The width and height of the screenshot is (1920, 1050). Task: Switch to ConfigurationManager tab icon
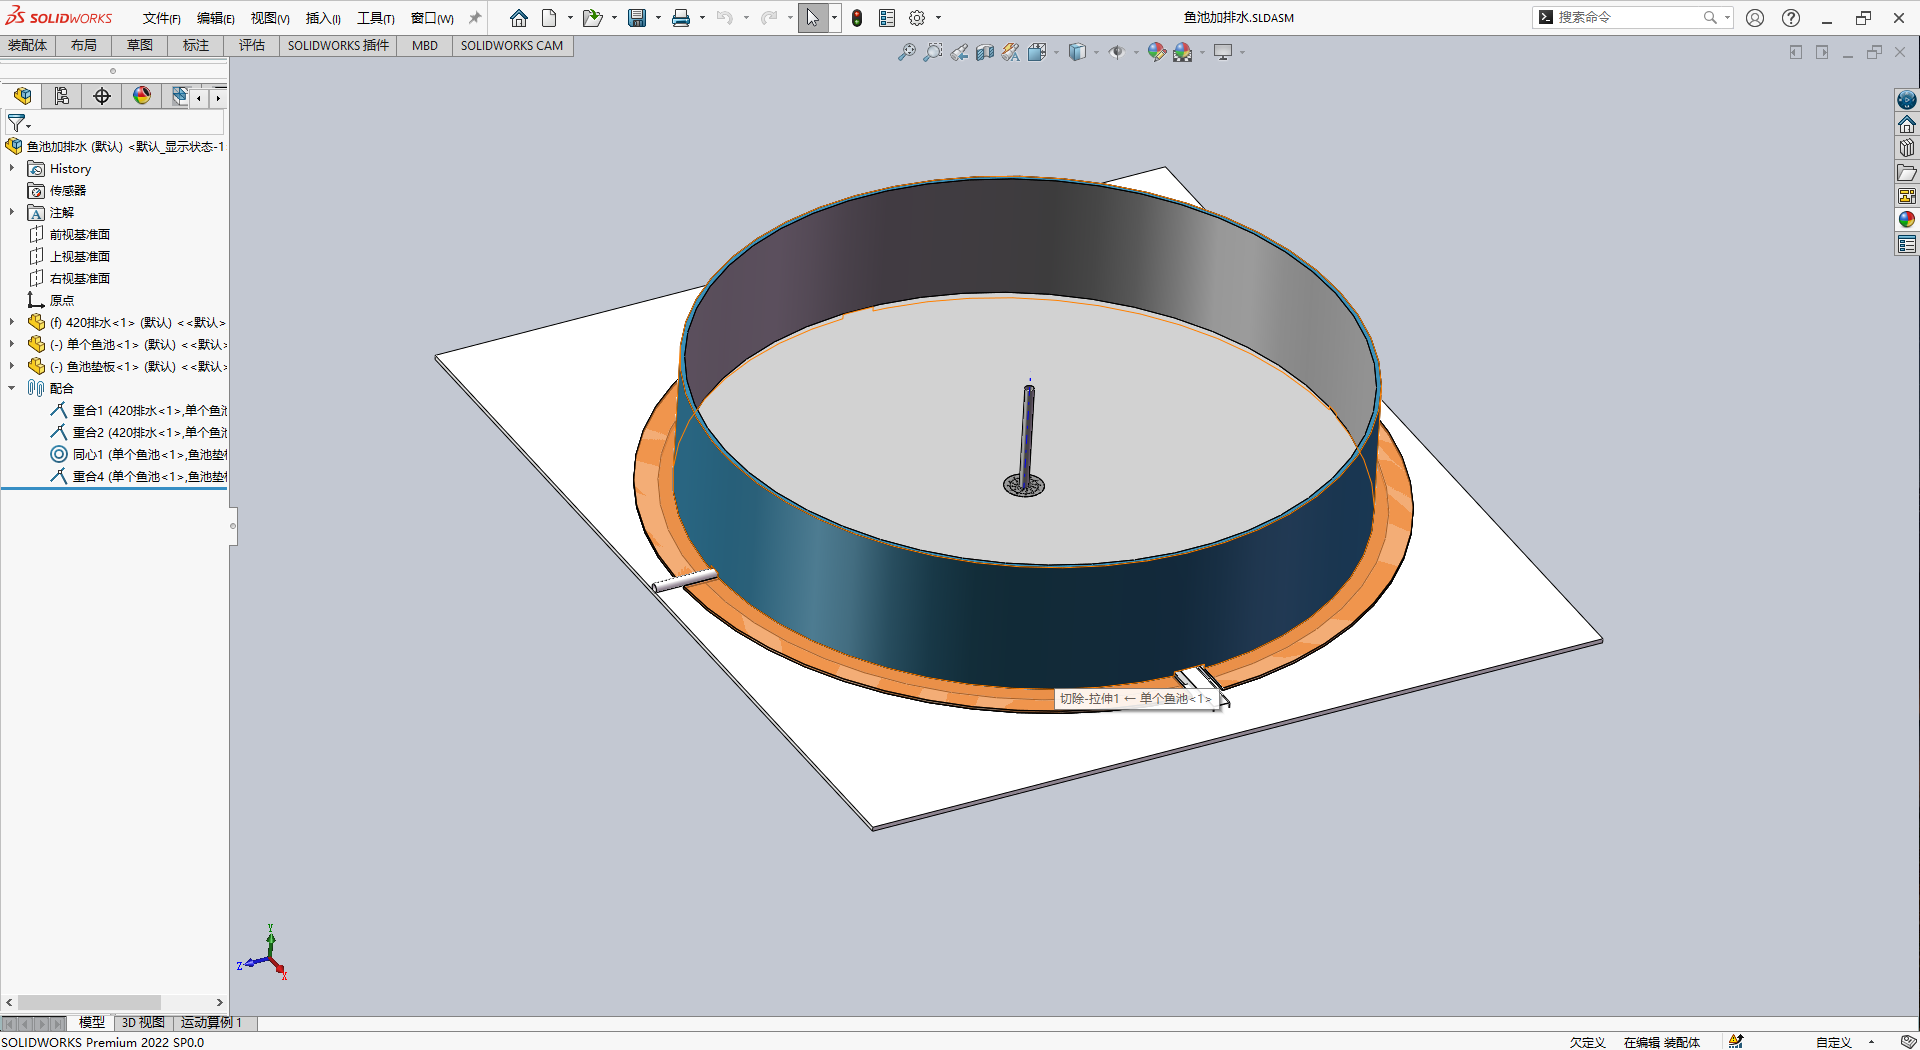(x=62, y=96)
